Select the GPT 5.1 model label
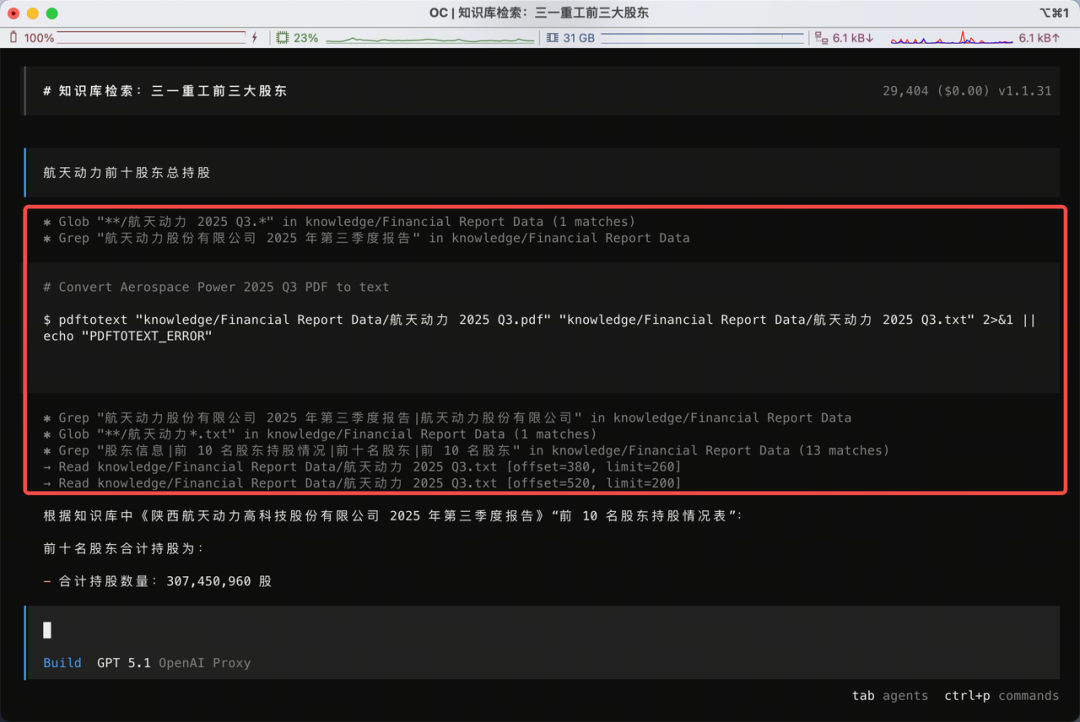Screen dimensions: 1080x722 point(125,663)
